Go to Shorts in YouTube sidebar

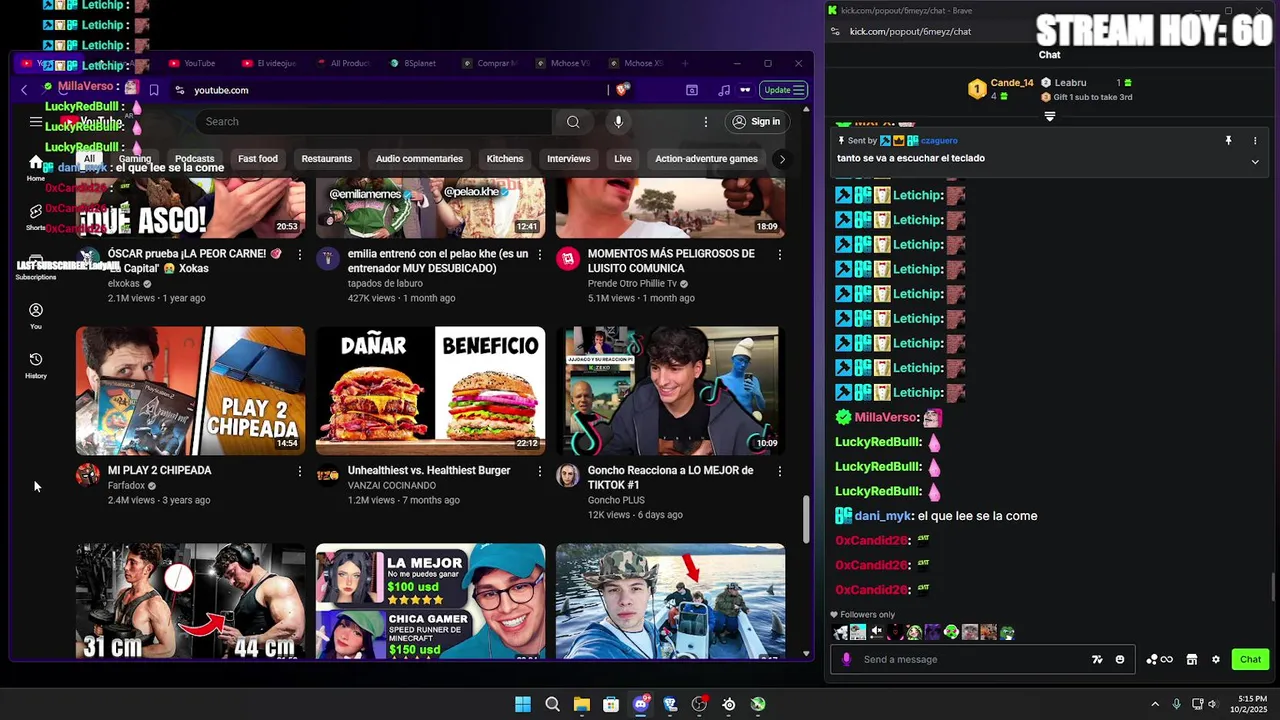(36, 216)
